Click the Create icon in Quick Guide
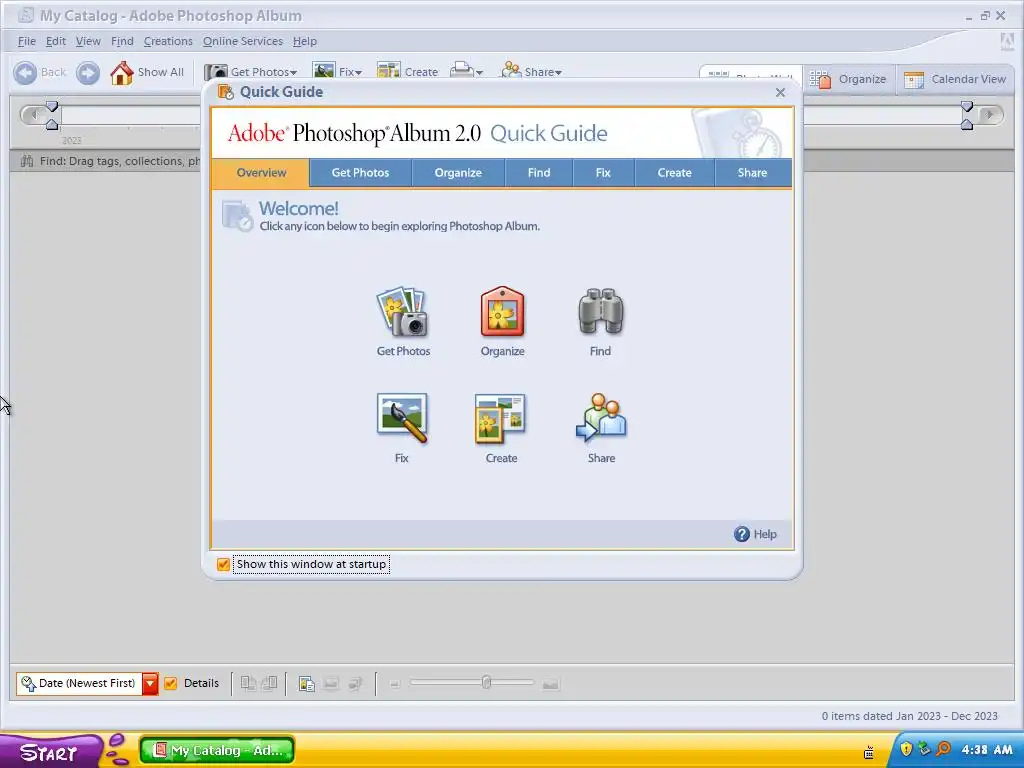1024x768 pixels. pos(500,419)
